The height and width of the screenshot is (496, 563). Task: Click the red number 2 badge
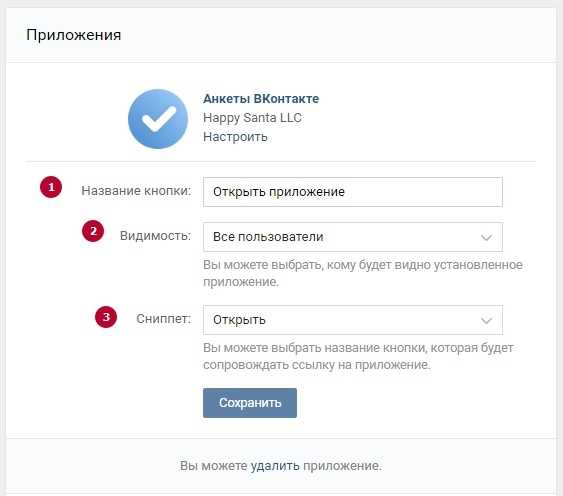(93, 231)
